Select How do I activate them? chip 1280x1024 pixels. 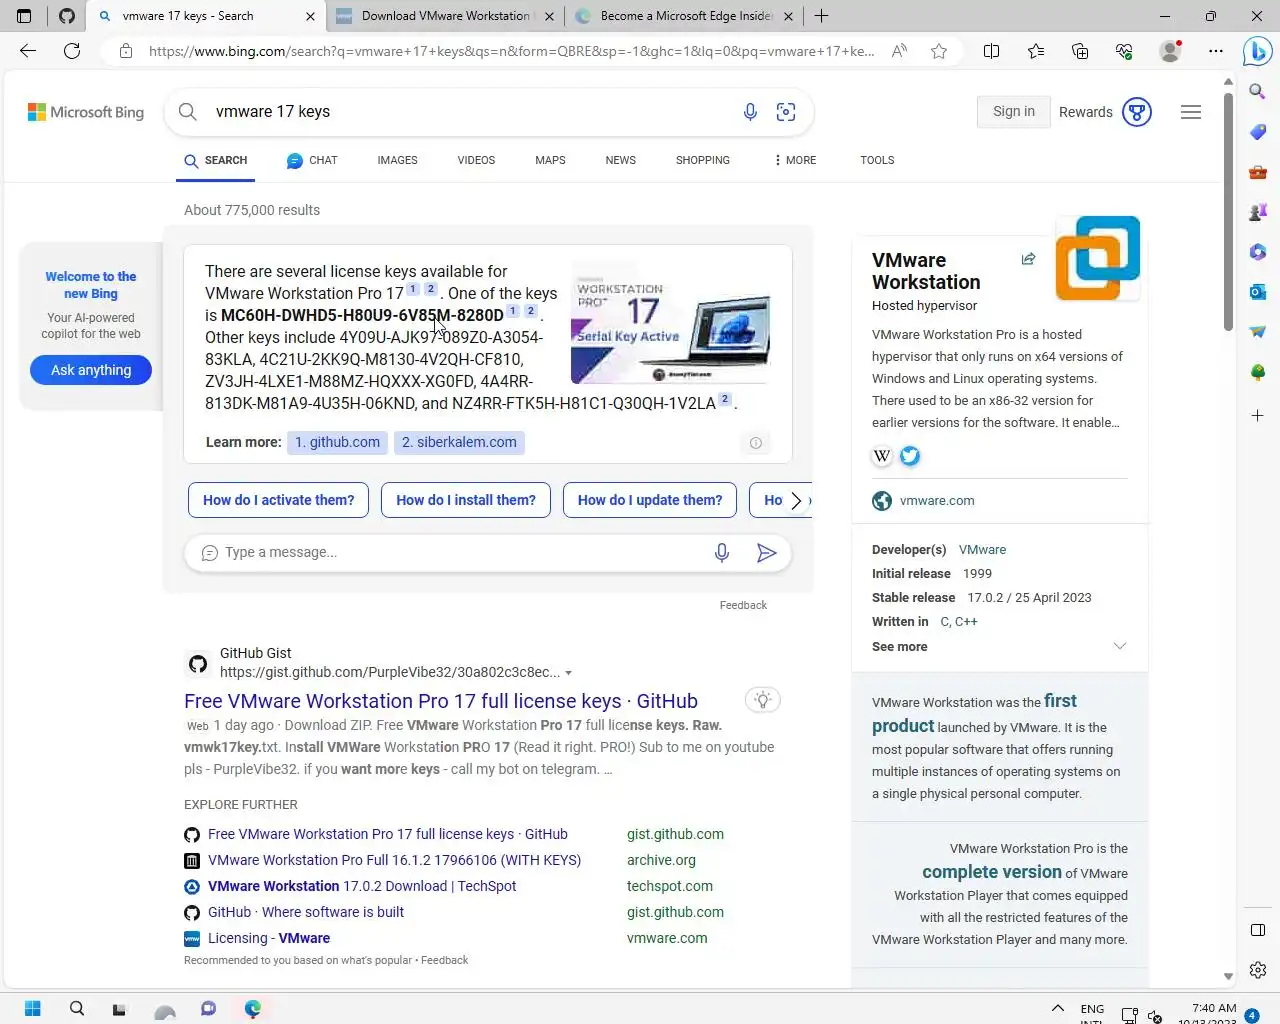278,500
